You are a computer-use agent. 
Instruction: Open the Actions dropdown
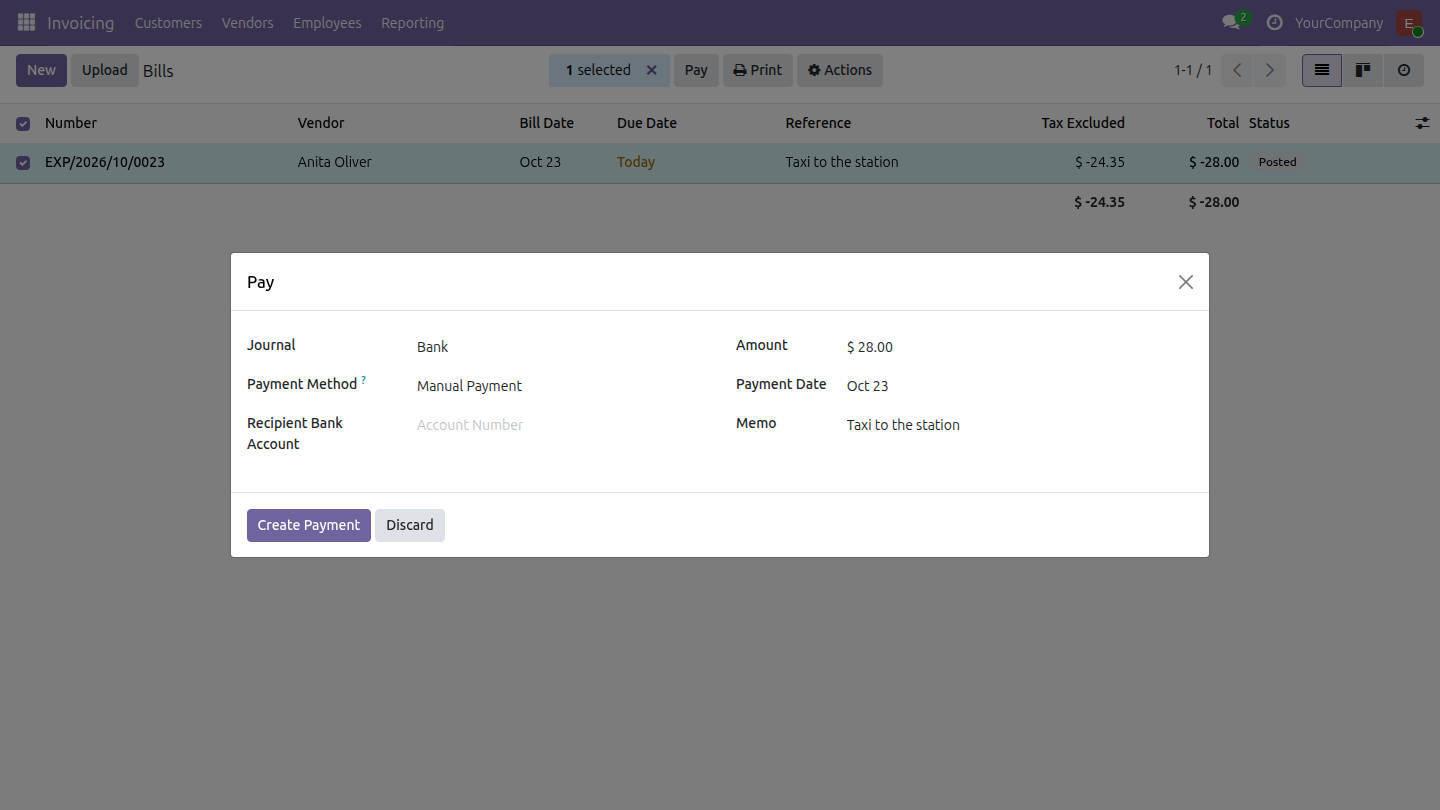point(840,70)
